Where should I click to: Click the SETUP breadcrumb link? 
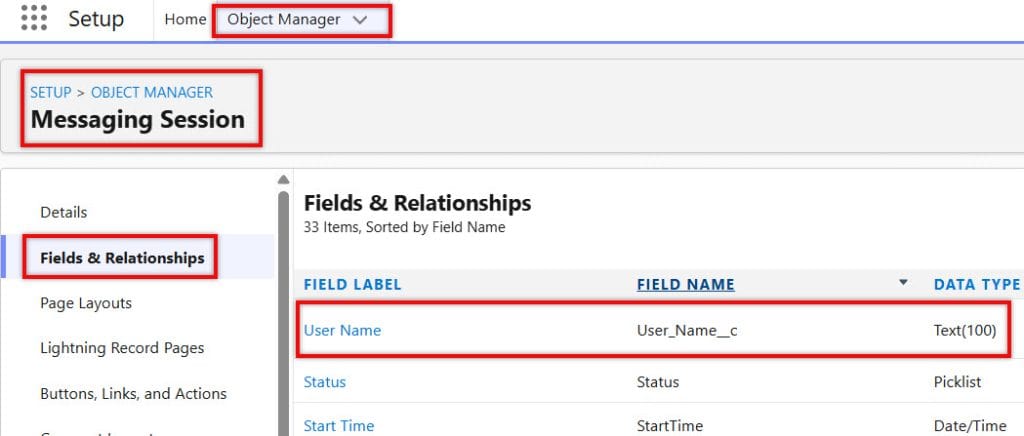[50, 93]
